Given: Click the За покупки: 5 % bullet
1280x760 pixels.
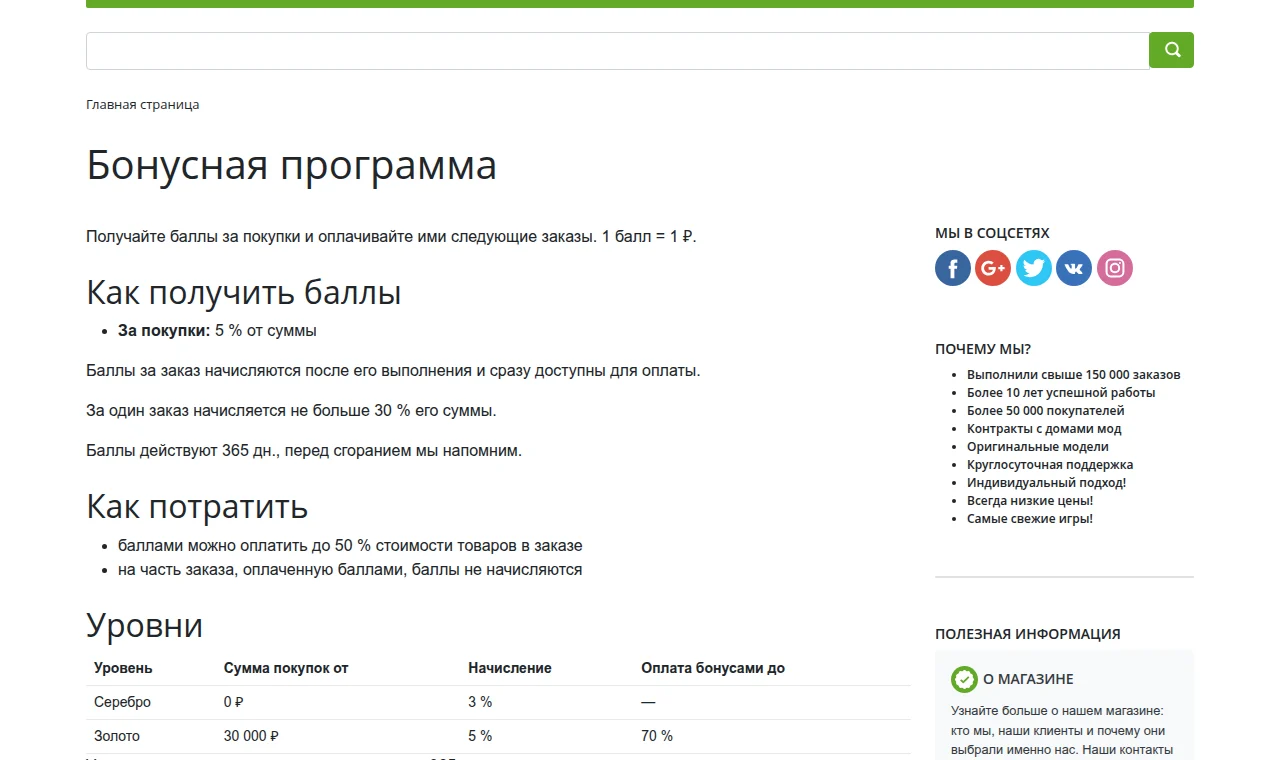Looking at the screenshot, I should pyautogui.click(x=217, y=331).
